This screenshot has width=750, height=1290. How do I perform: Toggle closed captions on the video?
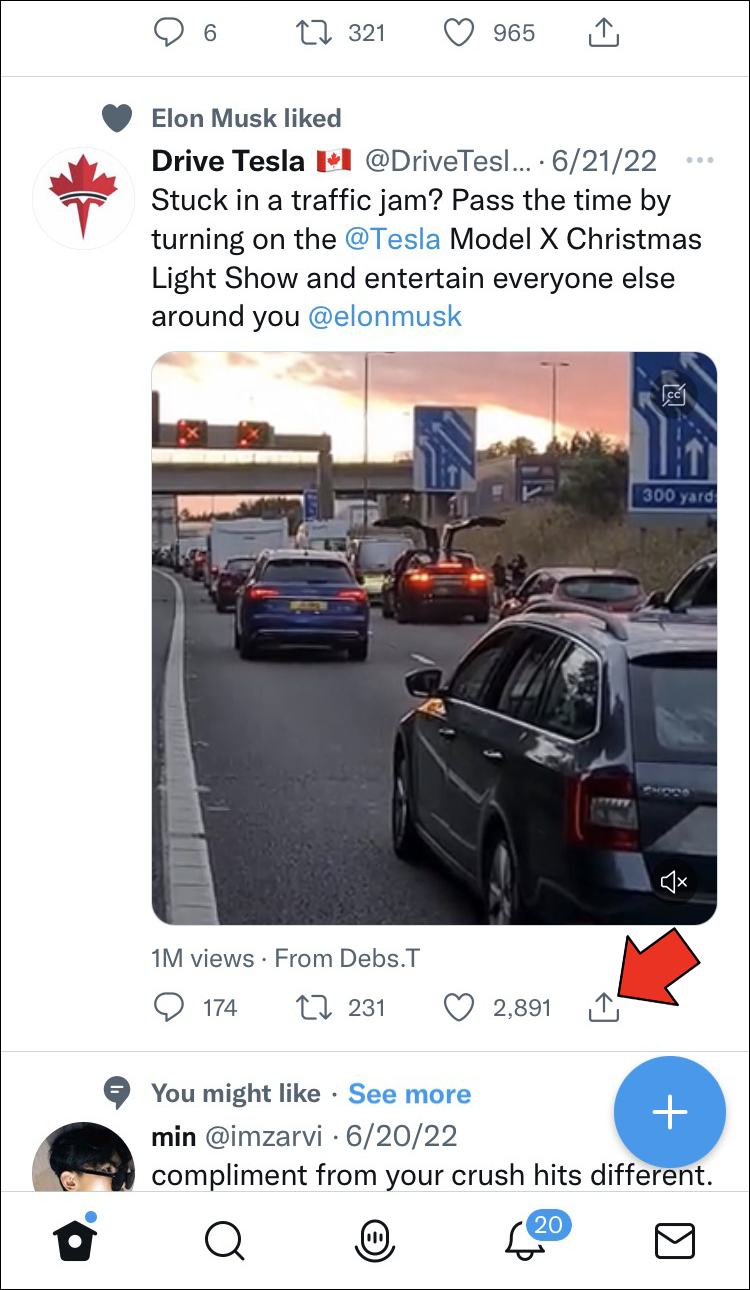(674, 396)
